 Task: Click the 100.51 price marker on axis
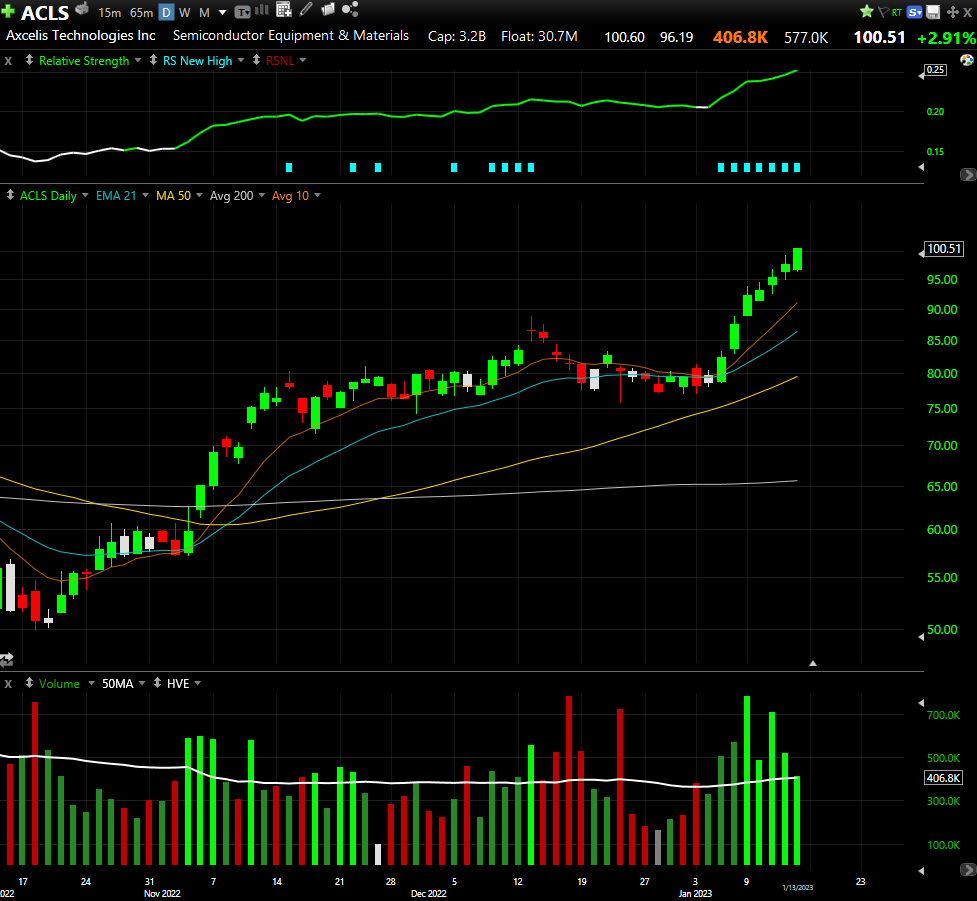click(944, 249)
